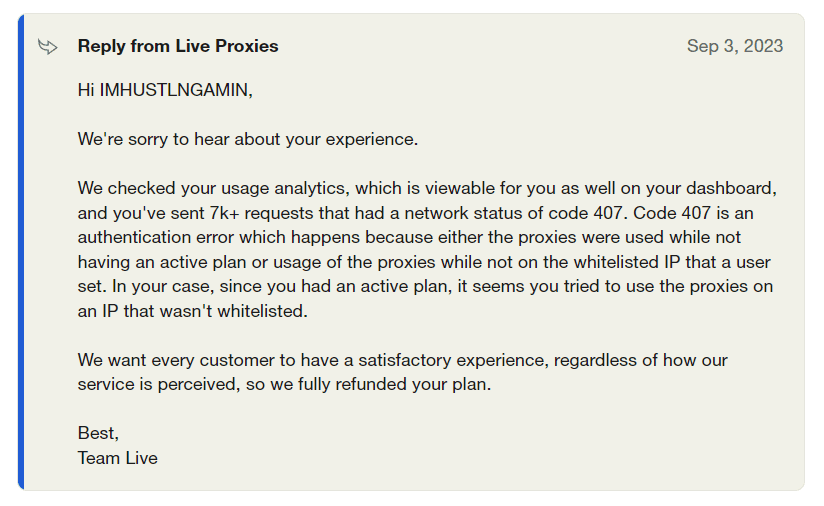The height and width of the screenshot is (506, 824).
Task: Click 'Live Proxies' in the reply header
Action: 227,46
